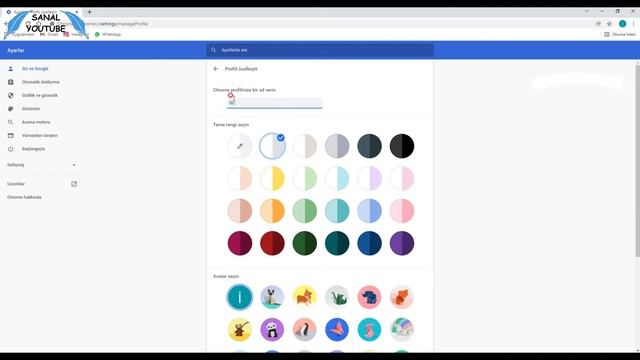Image resolution: width=640 pixels, height=360 pixels.
Task: Select the salmon theme swatch
Action: point(240,211)
